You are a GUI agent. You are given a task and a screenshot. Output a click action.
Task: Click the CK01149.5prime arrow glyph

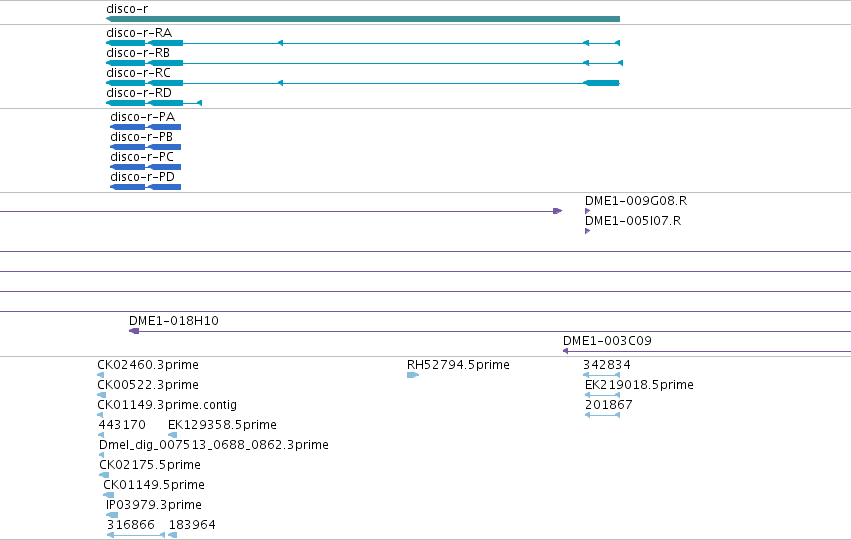coord(109,495)
